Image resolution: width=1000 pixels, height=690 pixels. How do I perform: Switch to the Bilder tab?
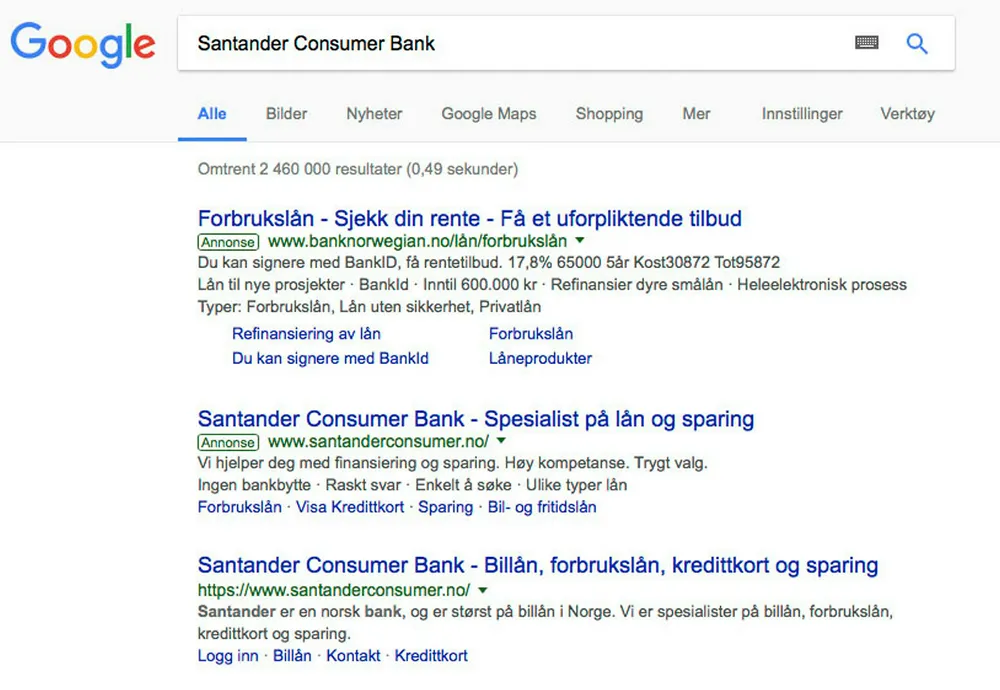pyautogui.click(x=286, y=113)
